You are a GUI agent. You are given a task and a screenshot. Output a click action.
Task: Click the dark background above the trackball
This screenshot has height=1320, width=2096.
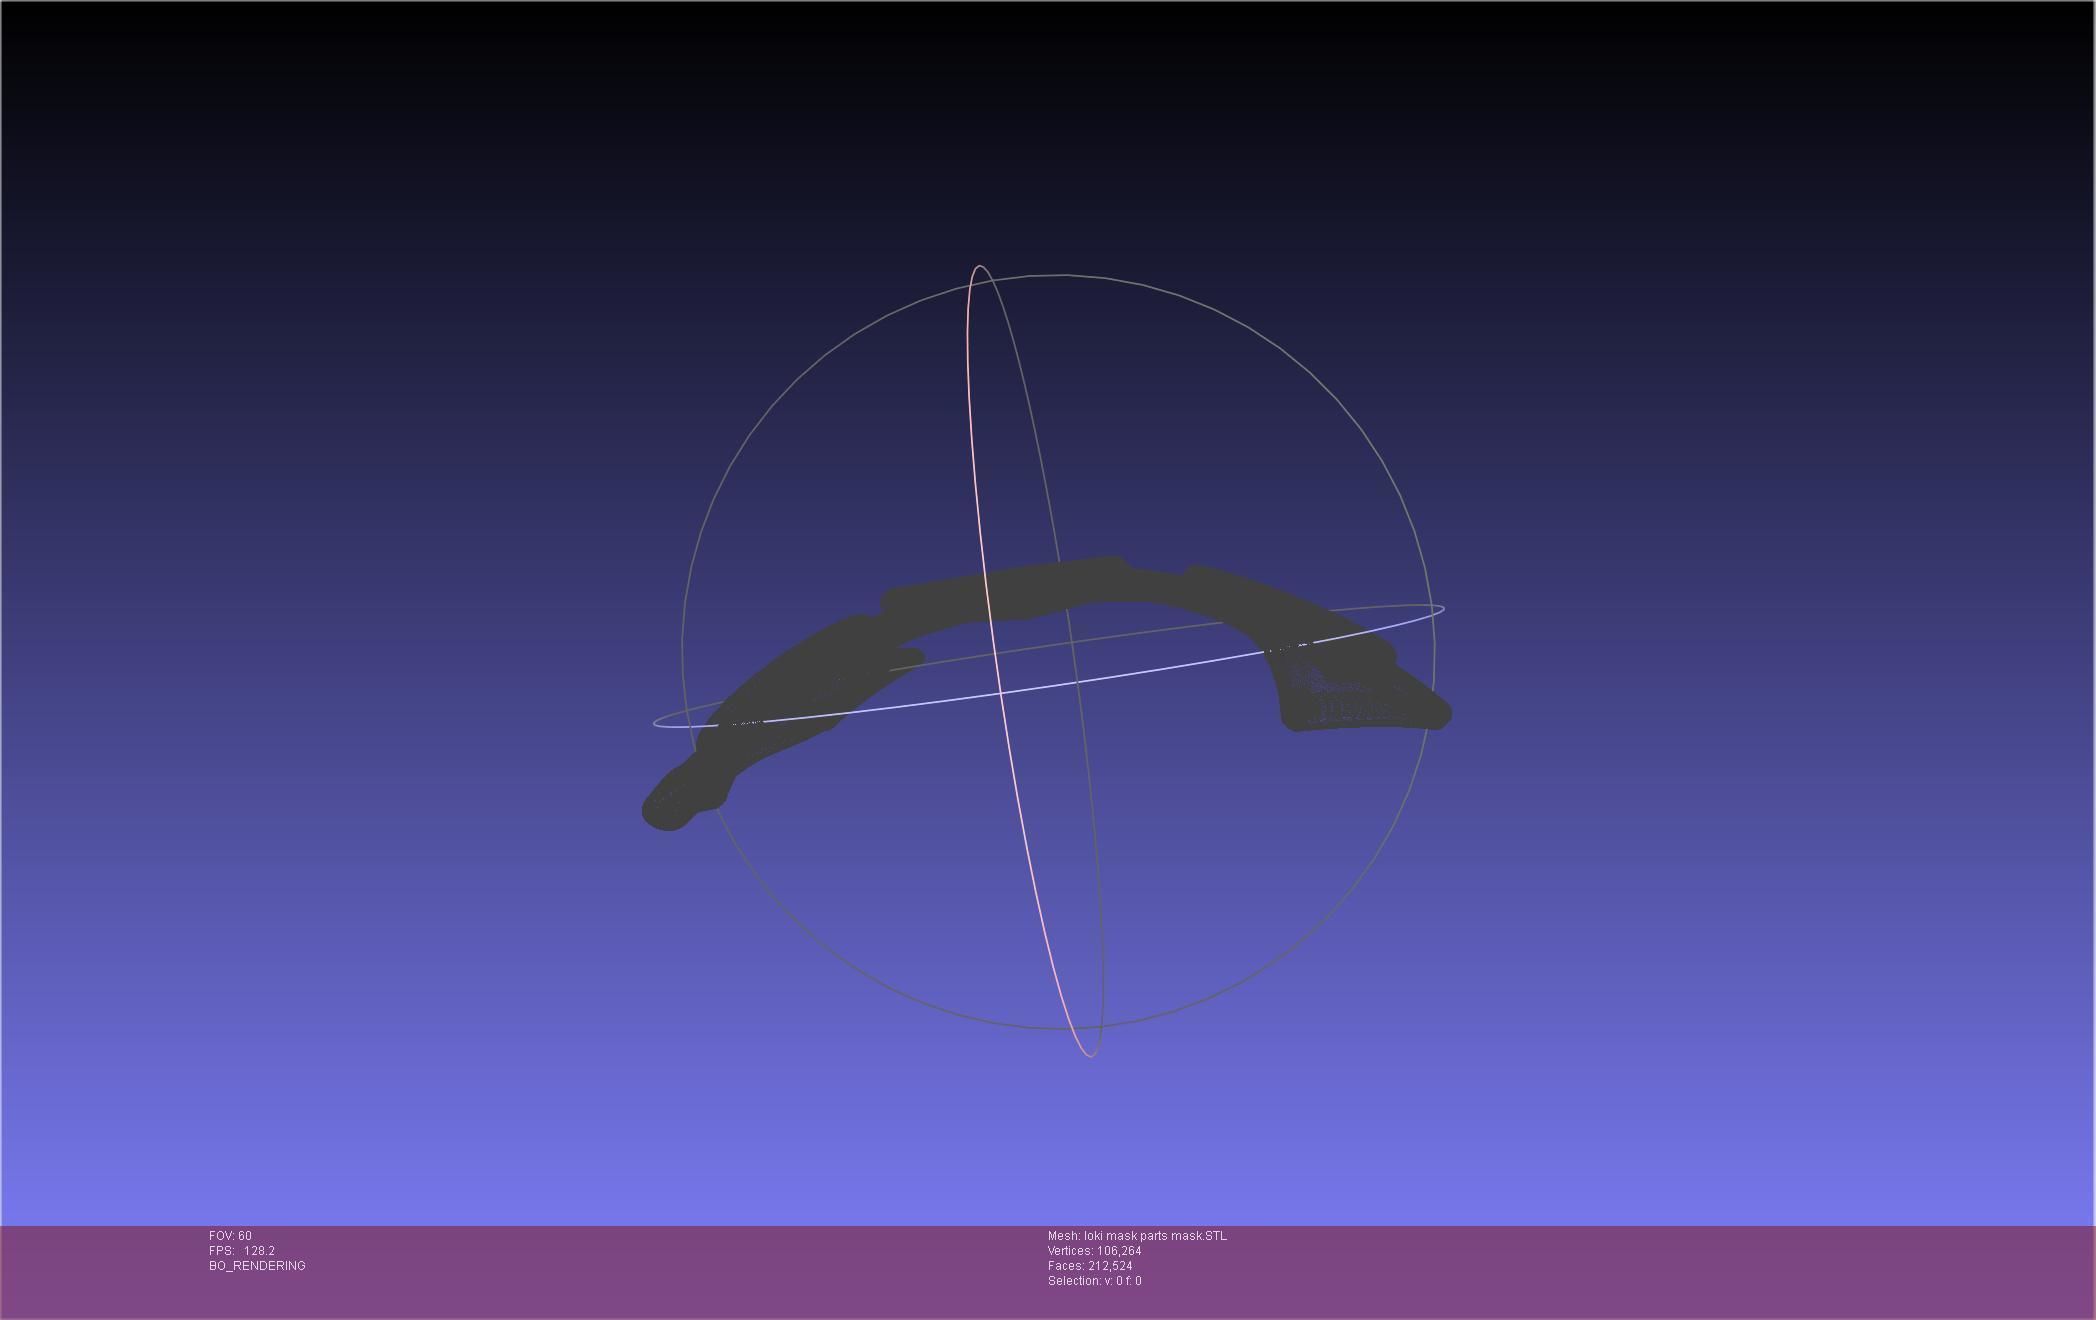coord(1050,130)
